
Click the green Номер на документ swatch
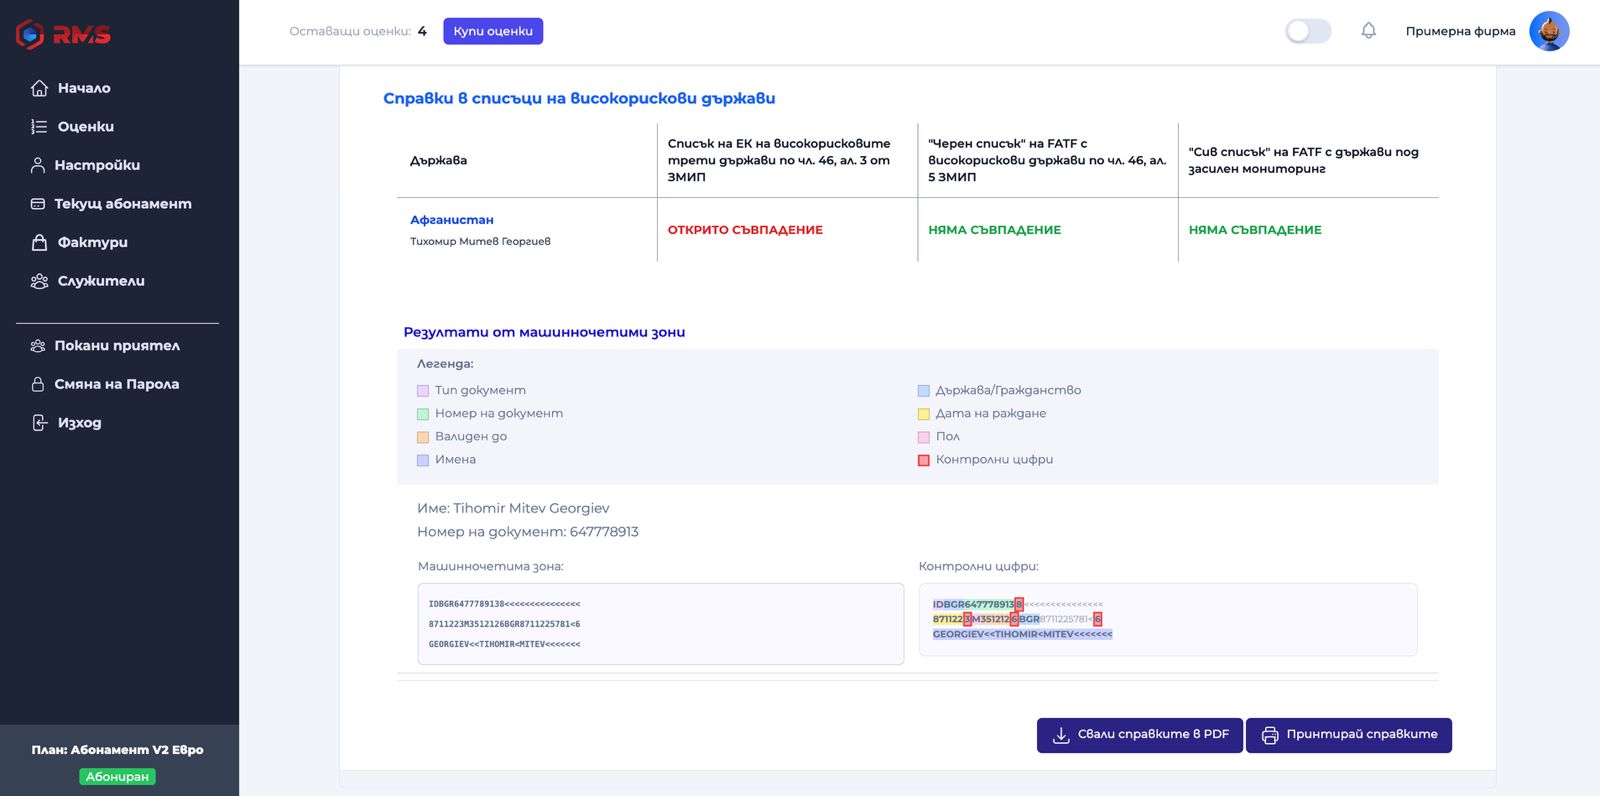423,414
